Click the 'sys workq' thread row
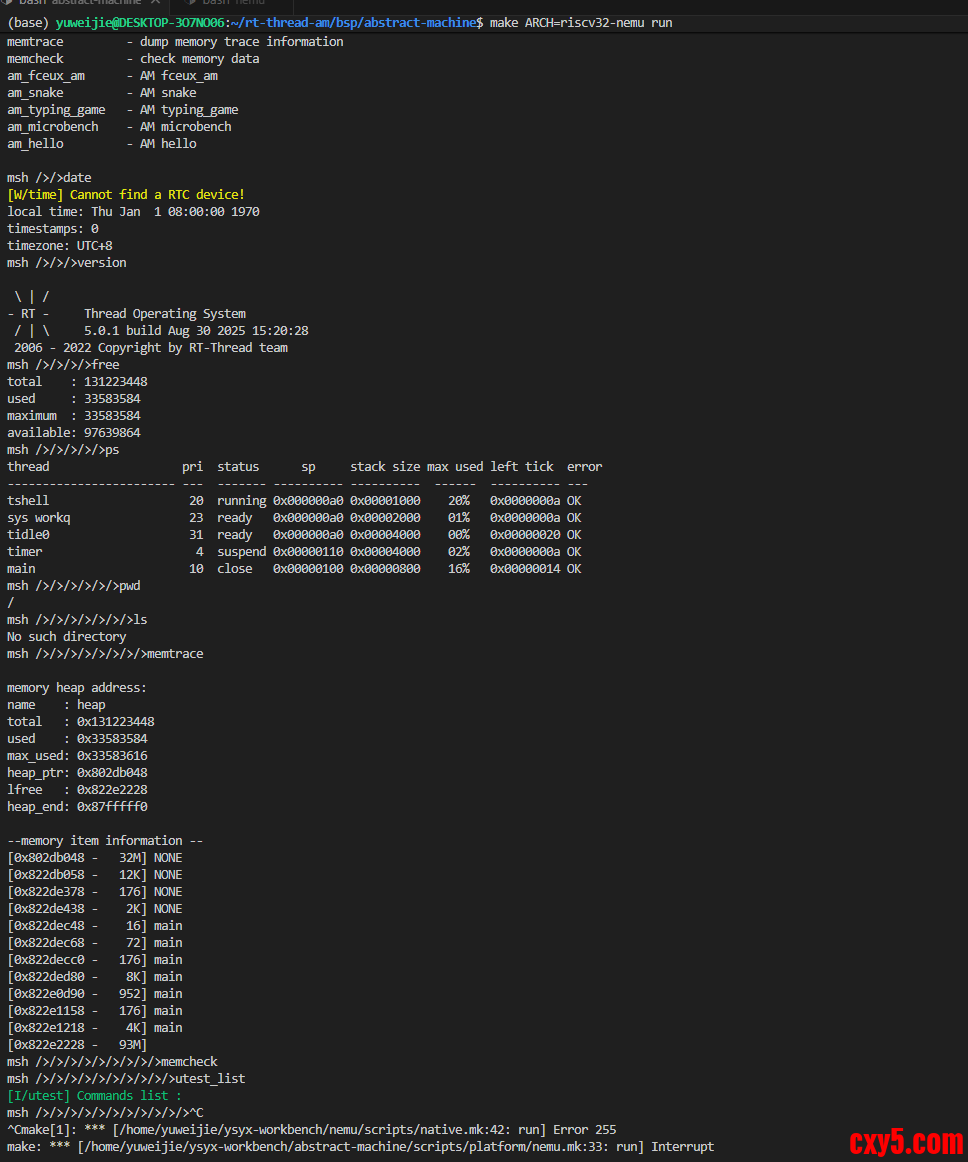This screenshot has width=968, height=1162. (294, 517)
